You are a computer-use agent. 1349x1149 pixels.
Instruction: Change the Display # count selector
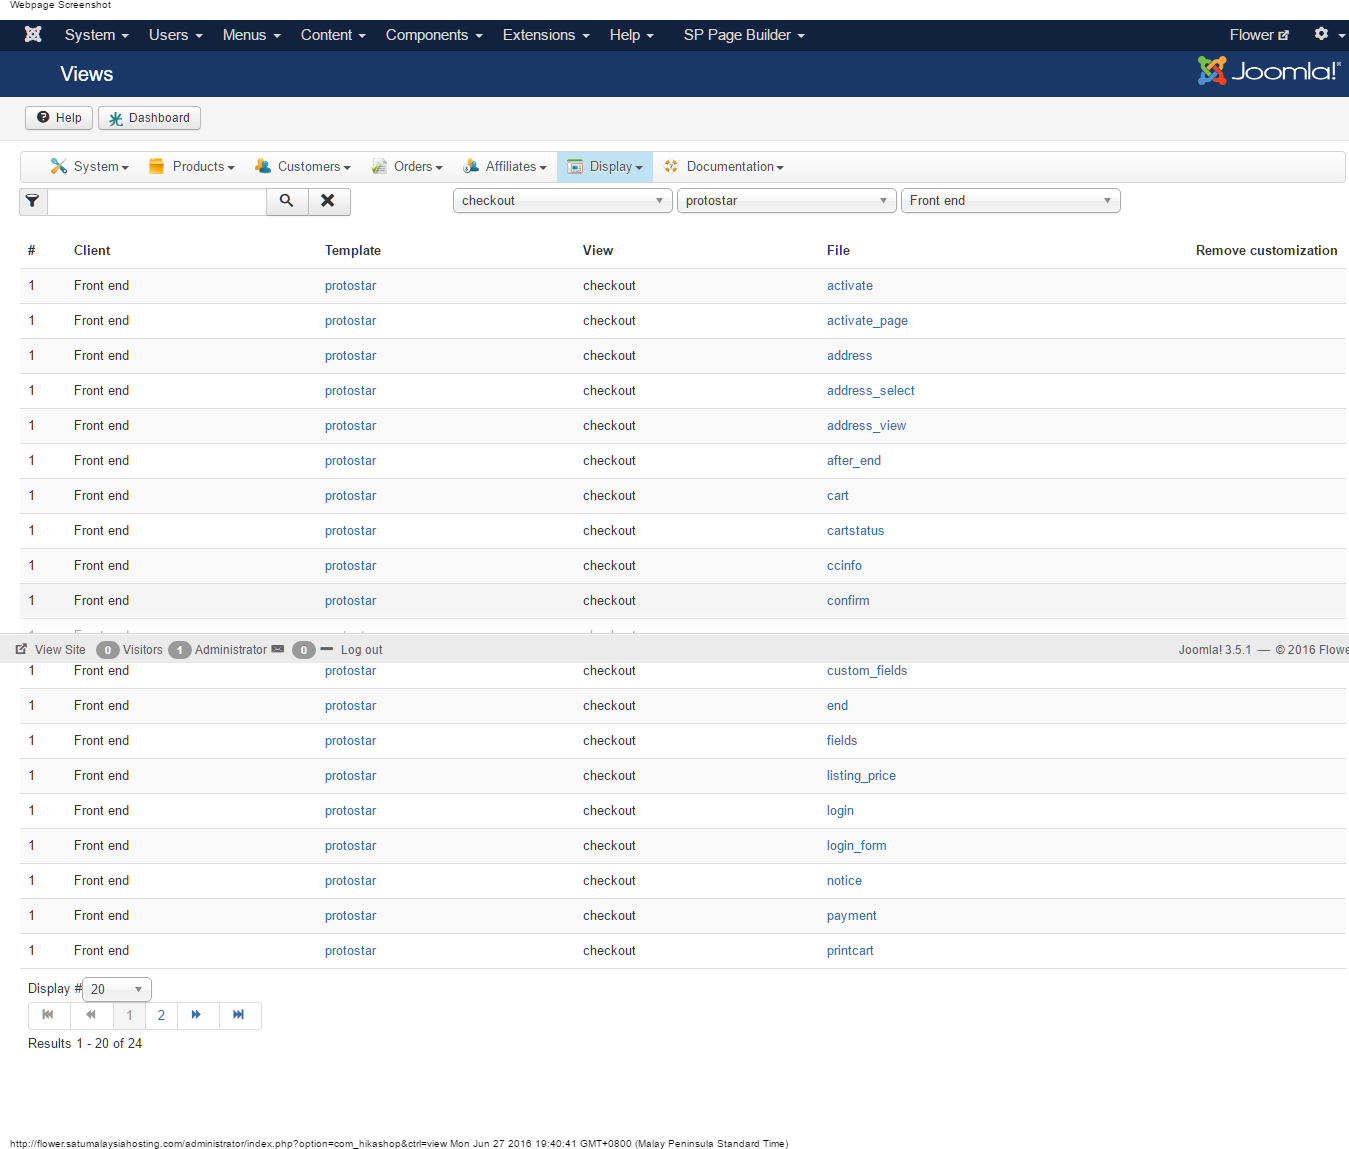(117, 989)
